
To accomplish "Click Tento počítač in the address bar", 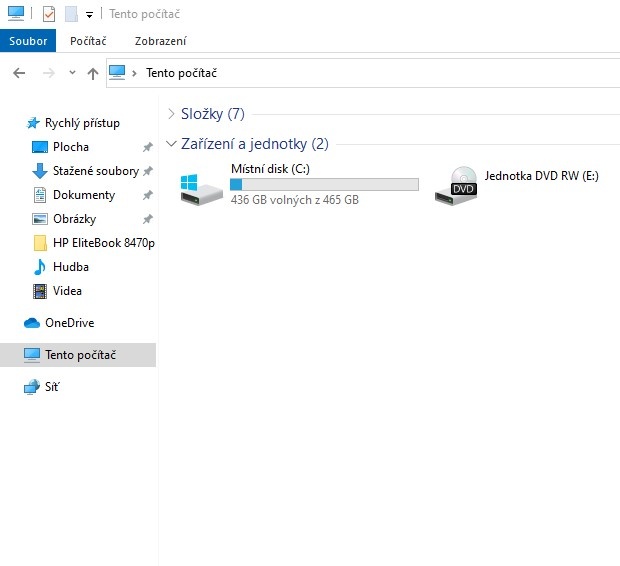I will [181, 73].
